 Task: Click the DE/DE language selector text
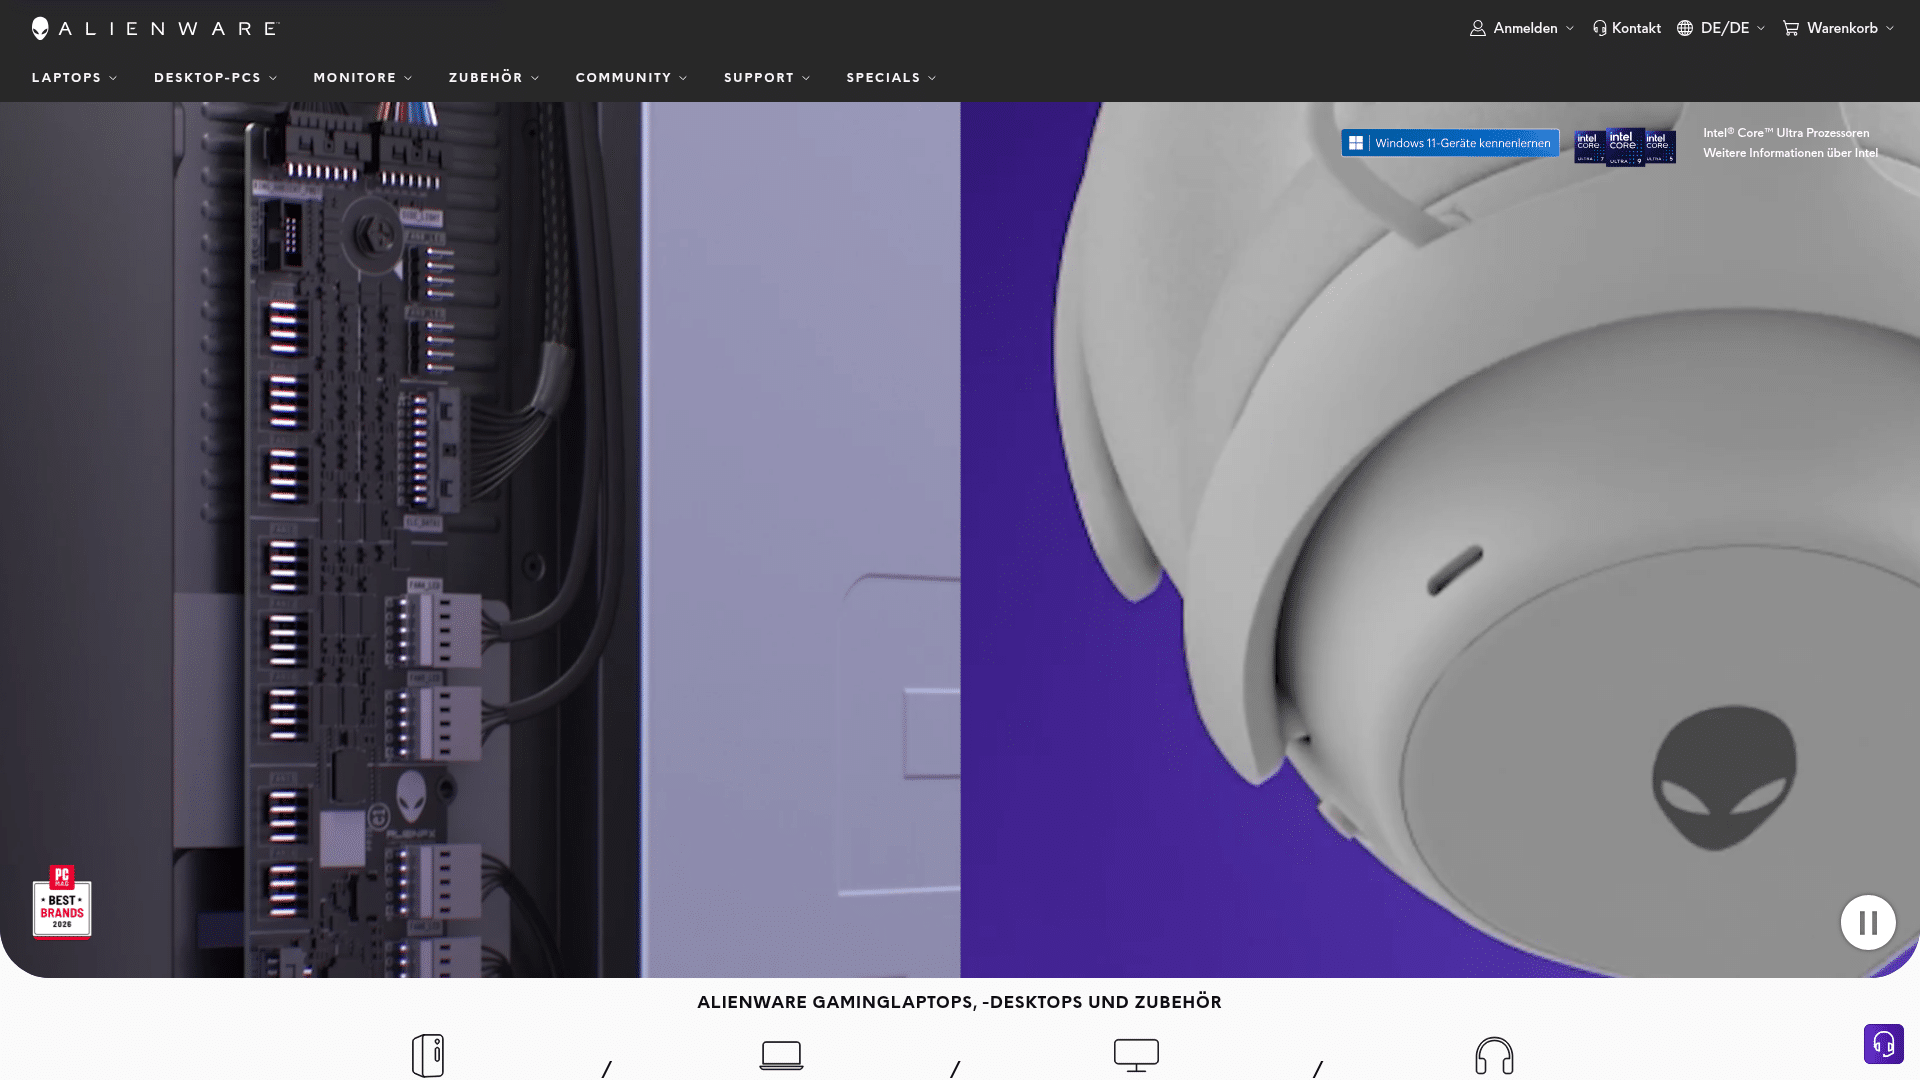1725,28
